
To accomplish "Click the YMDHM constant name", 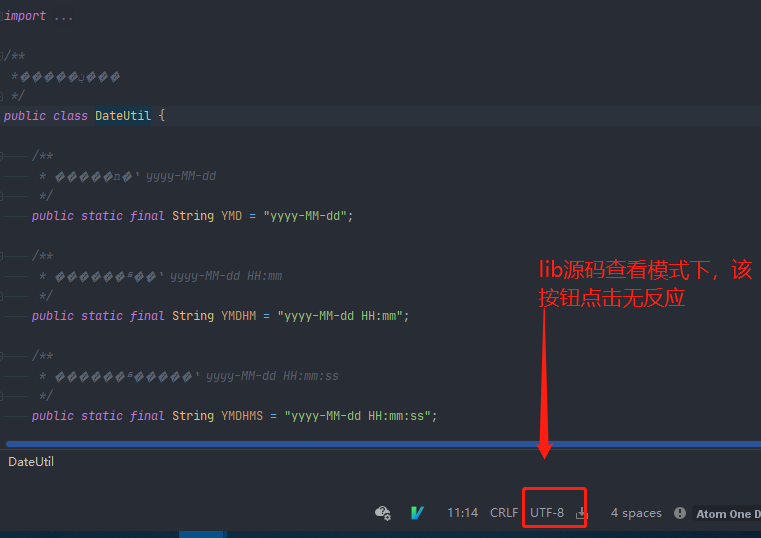I will point(238,316).
